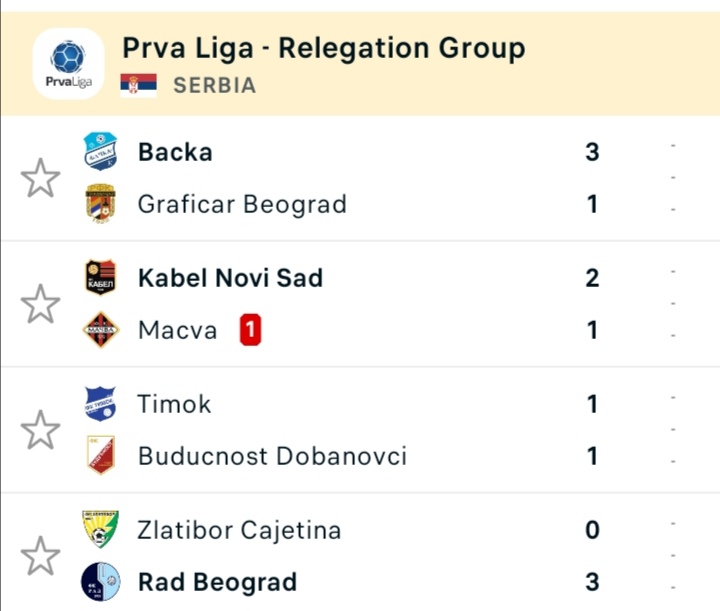Click the Prva Liga league logo
Image resolution: width=720 pixels, height=611 pixels.
[68, 64]
